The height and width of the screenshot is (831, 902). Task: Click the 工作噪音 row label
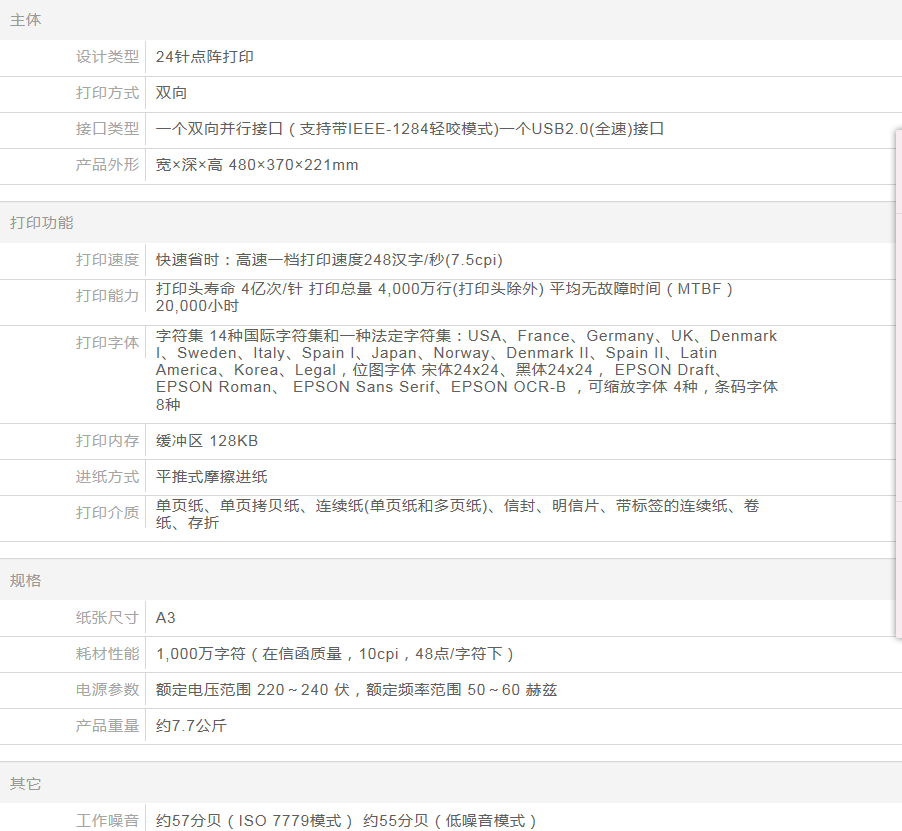click(107, 821)
